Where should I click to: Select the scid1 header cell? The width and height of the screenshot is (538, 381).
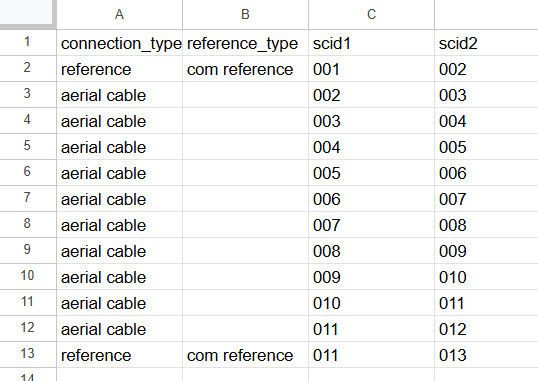coord(371,43)
